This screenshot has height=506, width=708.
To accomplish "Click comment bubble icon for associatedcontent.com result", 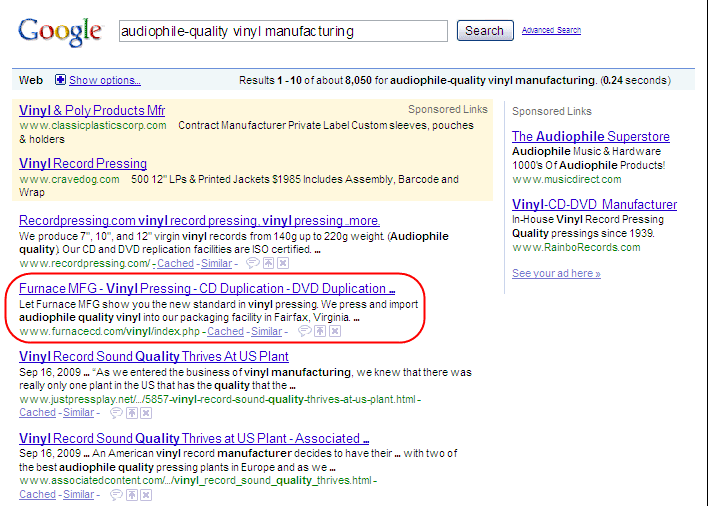I will pos(116,495).
